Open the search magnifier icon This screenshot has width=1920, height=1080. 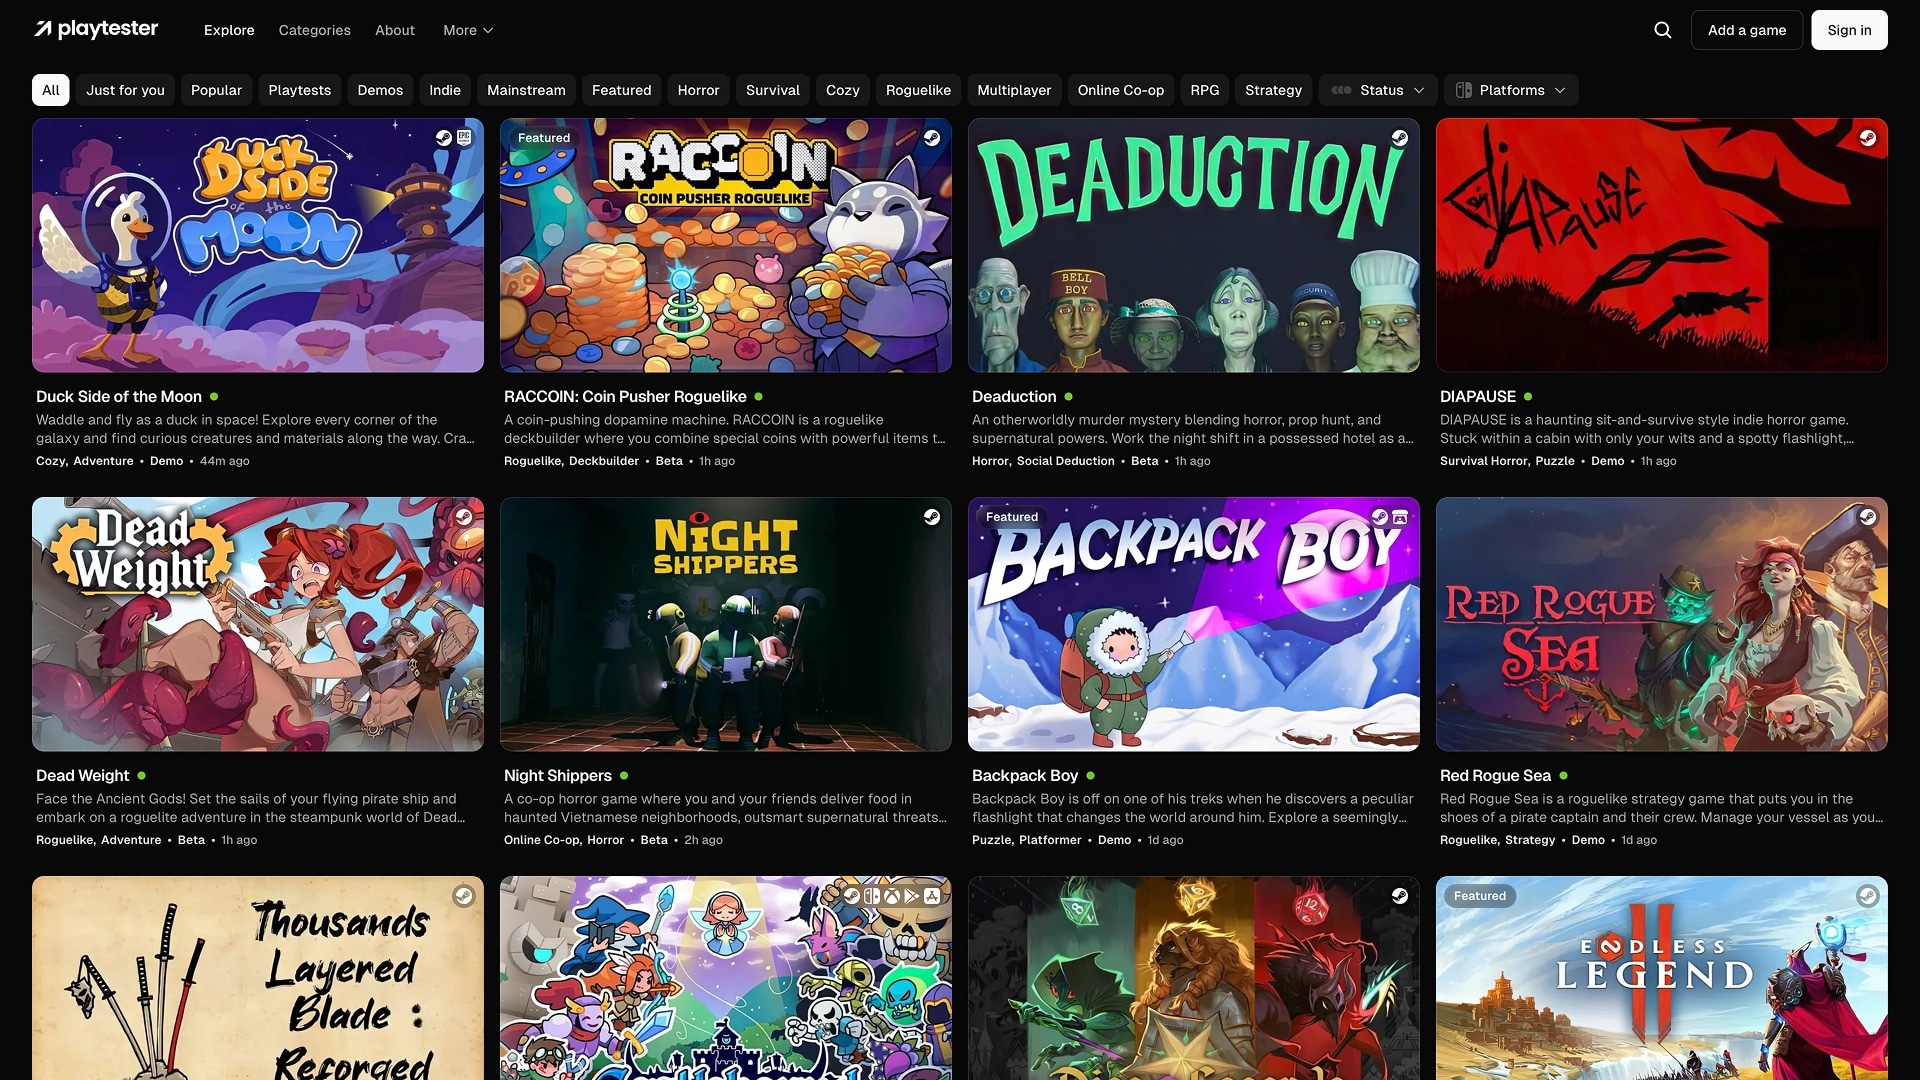(x=1663, y=30)
